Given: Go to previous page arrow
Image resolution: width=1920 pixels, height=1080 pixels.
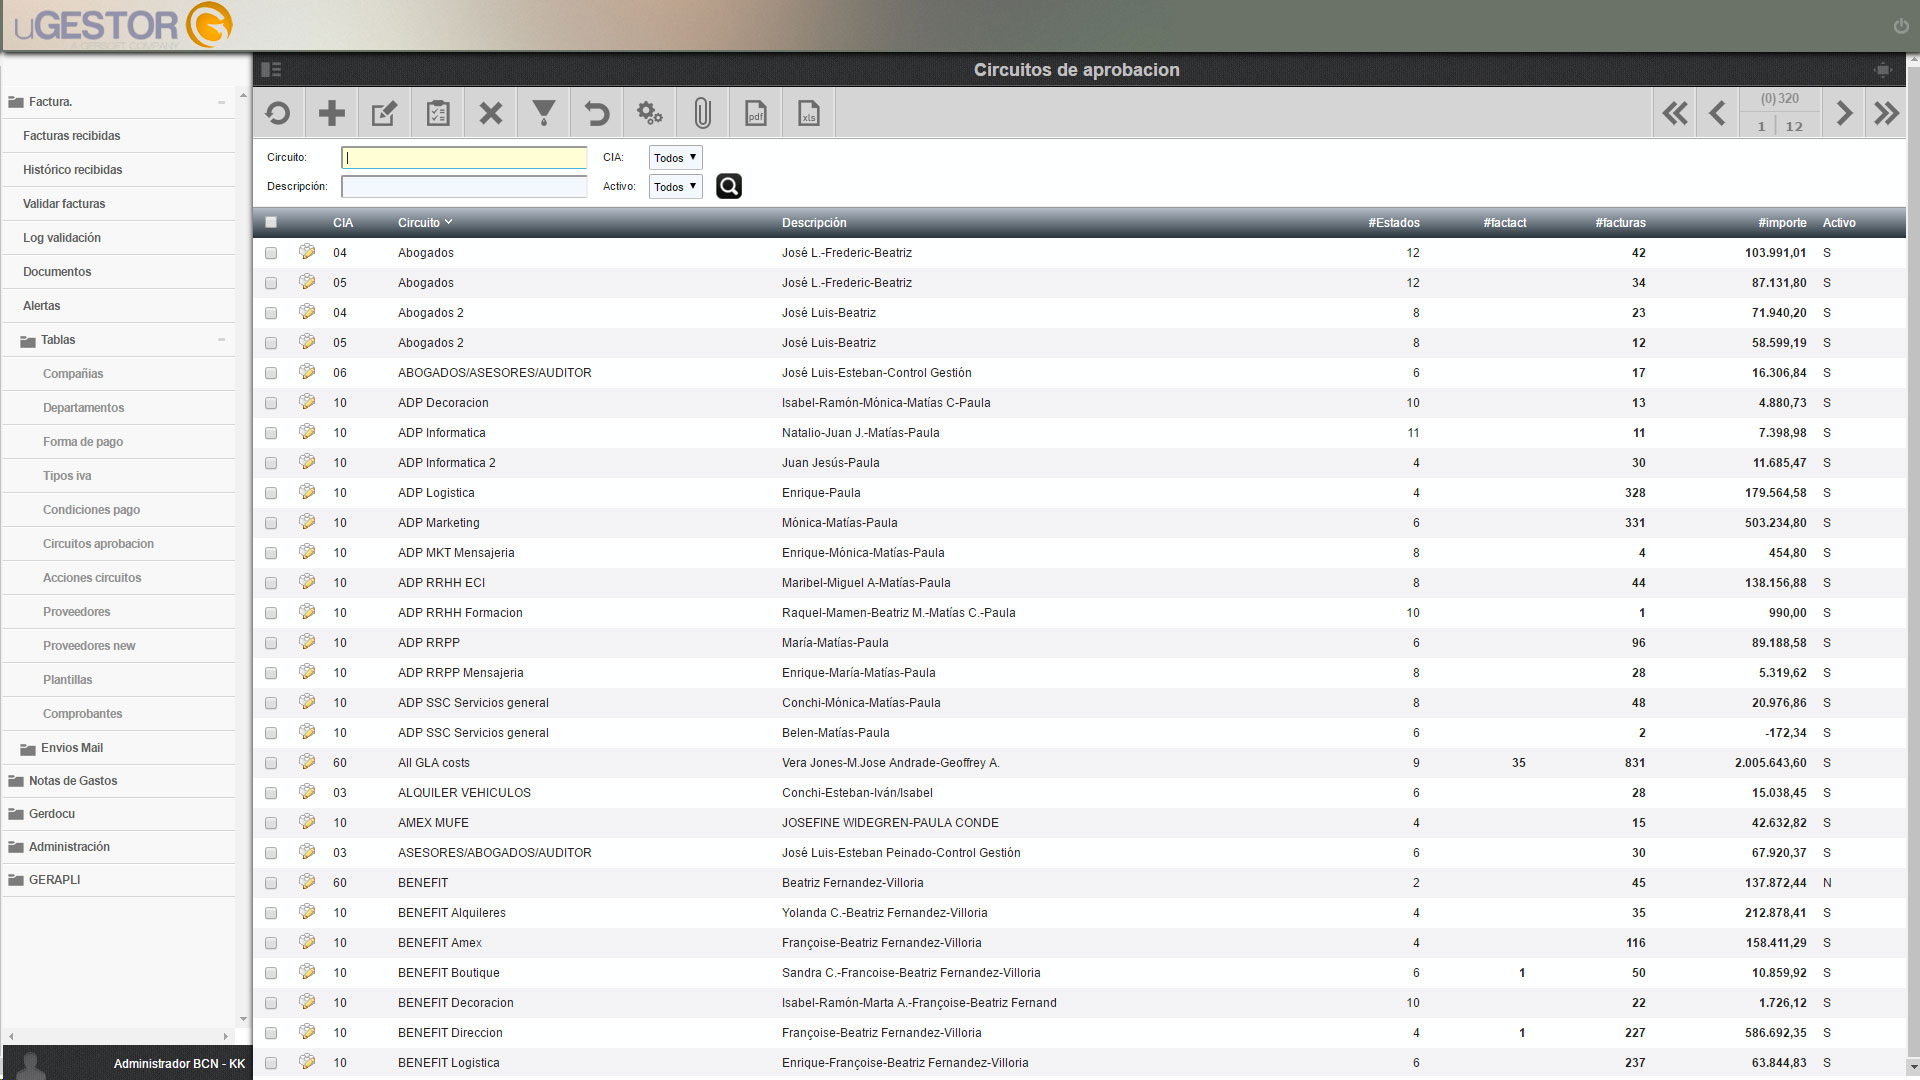Looking at the screenshot, I should pos(1717,113).
